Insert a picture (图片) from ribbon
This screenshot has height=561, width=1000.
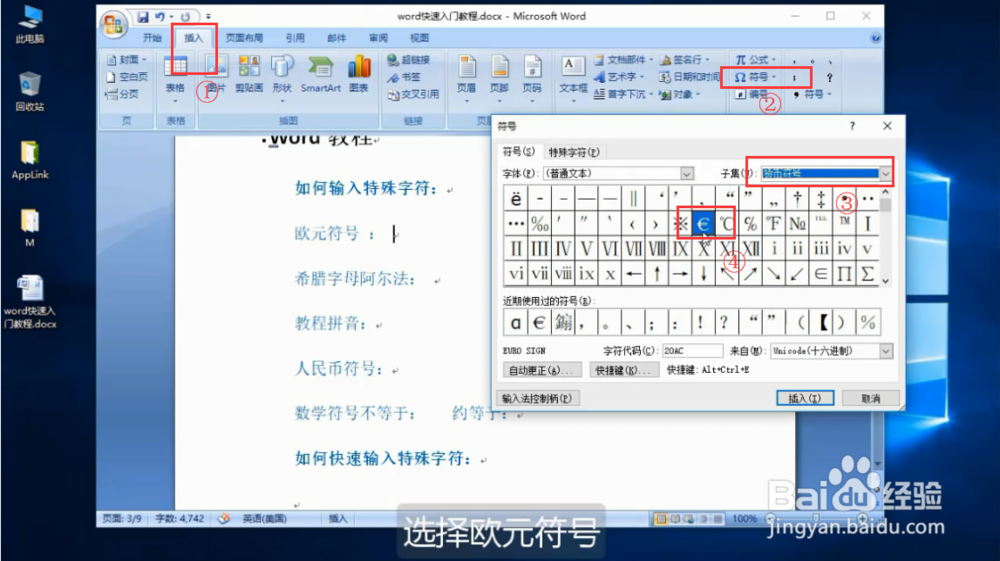(x=216, y=75)
